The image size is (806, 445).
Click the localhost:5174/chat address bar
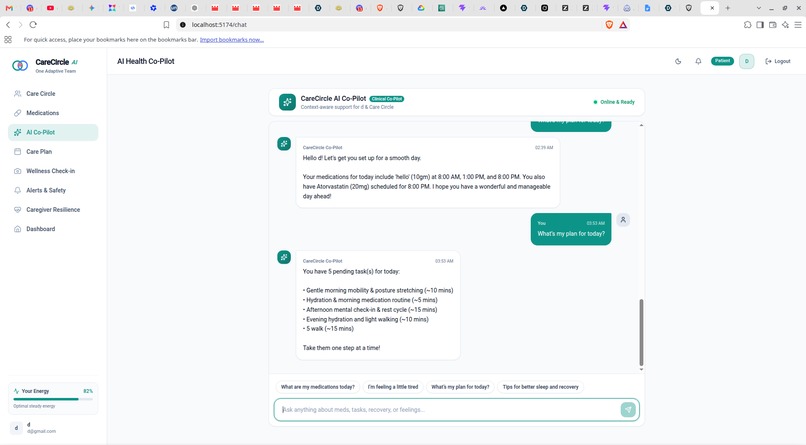point(391,25)
